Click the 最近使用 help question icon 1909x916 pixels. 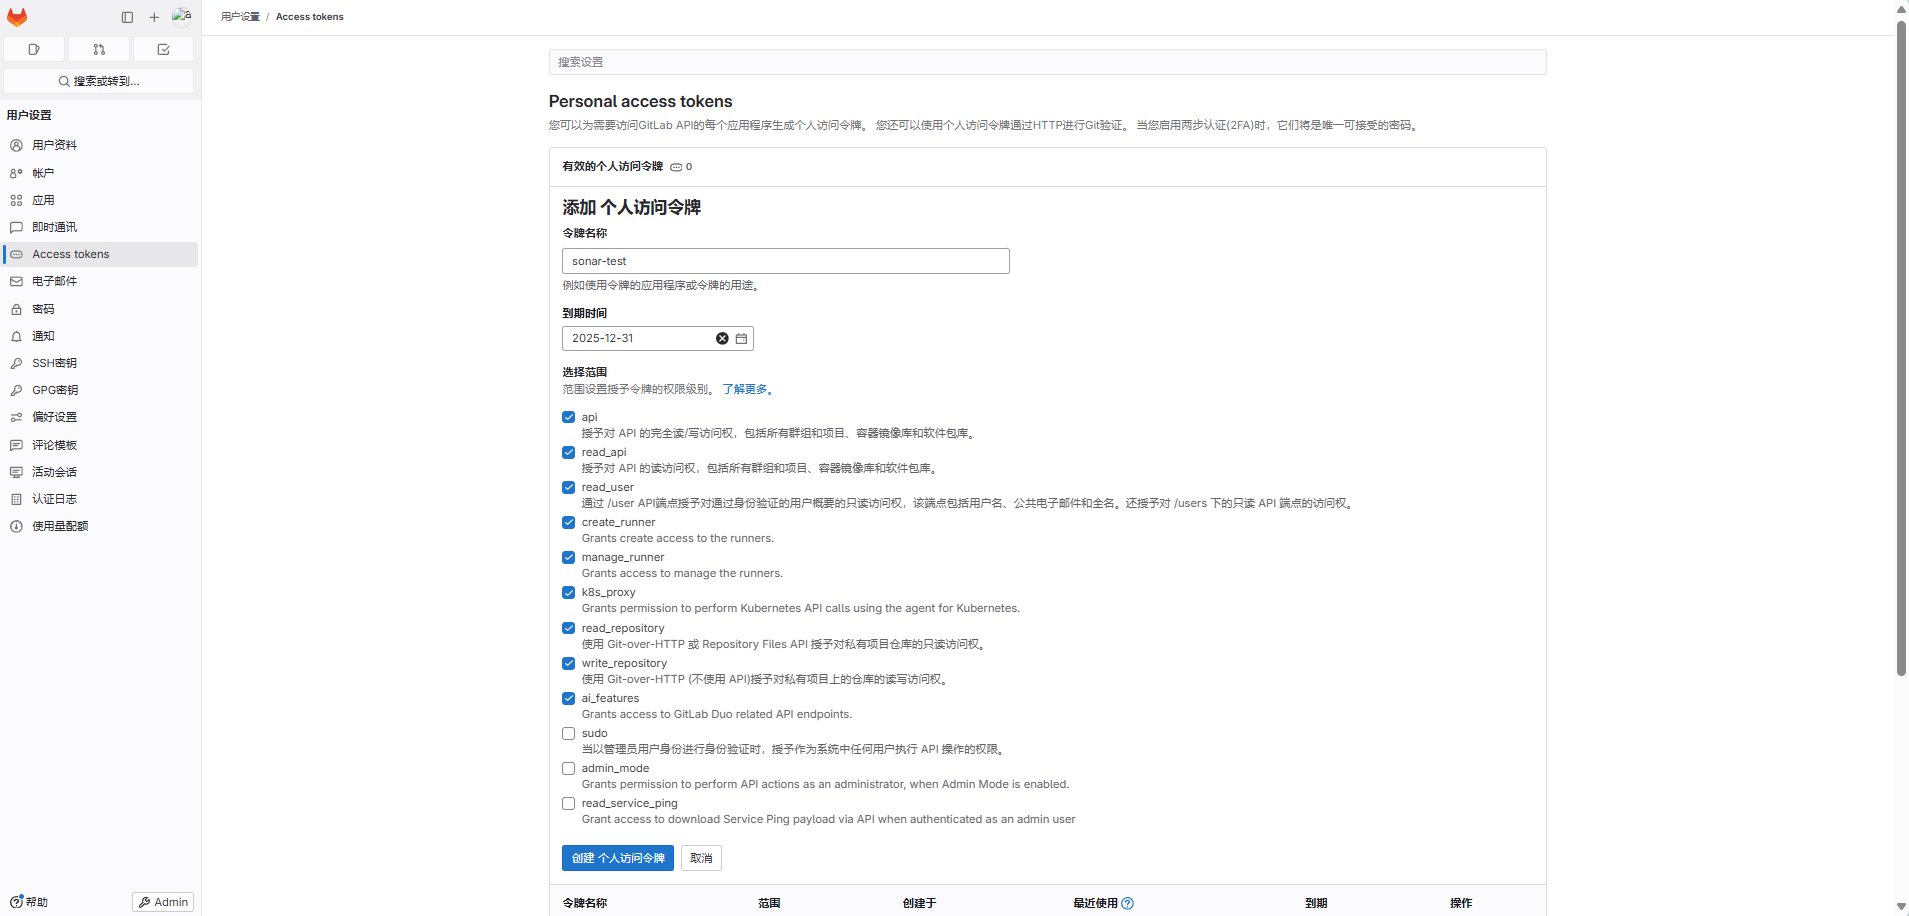[1127, 903]
